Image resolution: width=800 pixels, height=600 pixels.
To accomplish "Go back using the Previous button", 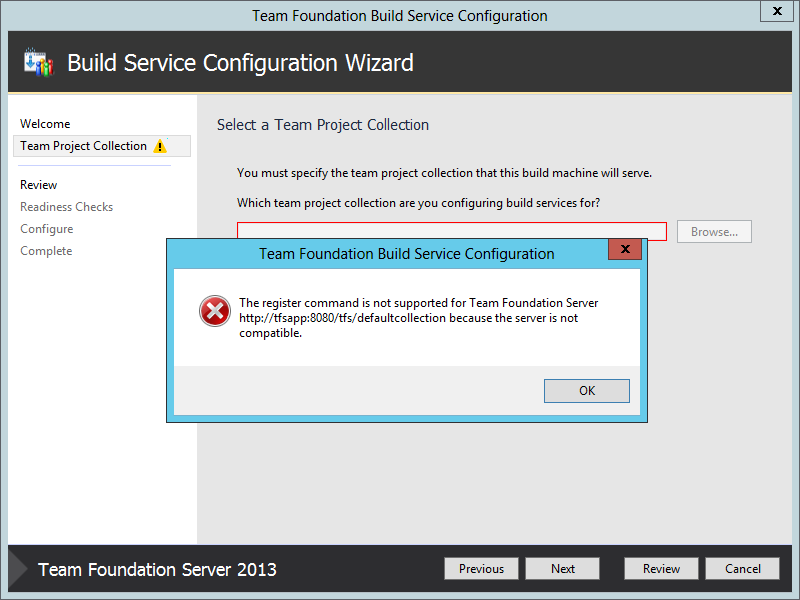I will 481,568.
